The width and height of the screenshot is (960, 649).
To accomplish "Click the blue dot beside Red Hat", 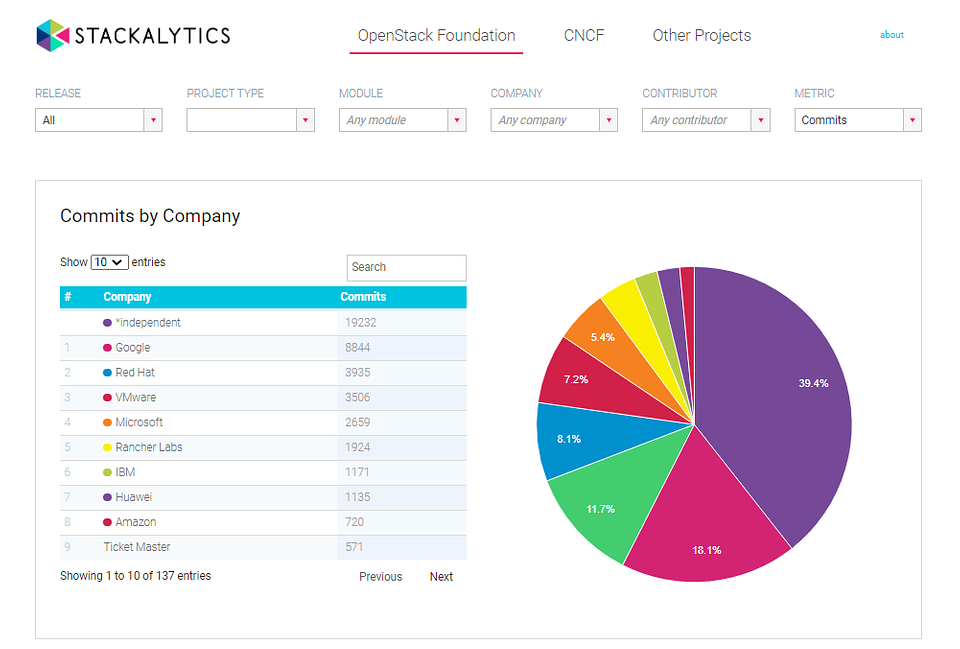I will [107, 373].
